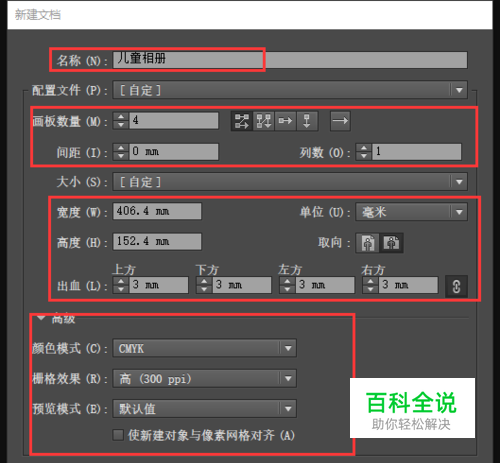Collapse the 高级 advanced section triangle
This screenshot has height=463, width=500.
[x=41, y=318]
